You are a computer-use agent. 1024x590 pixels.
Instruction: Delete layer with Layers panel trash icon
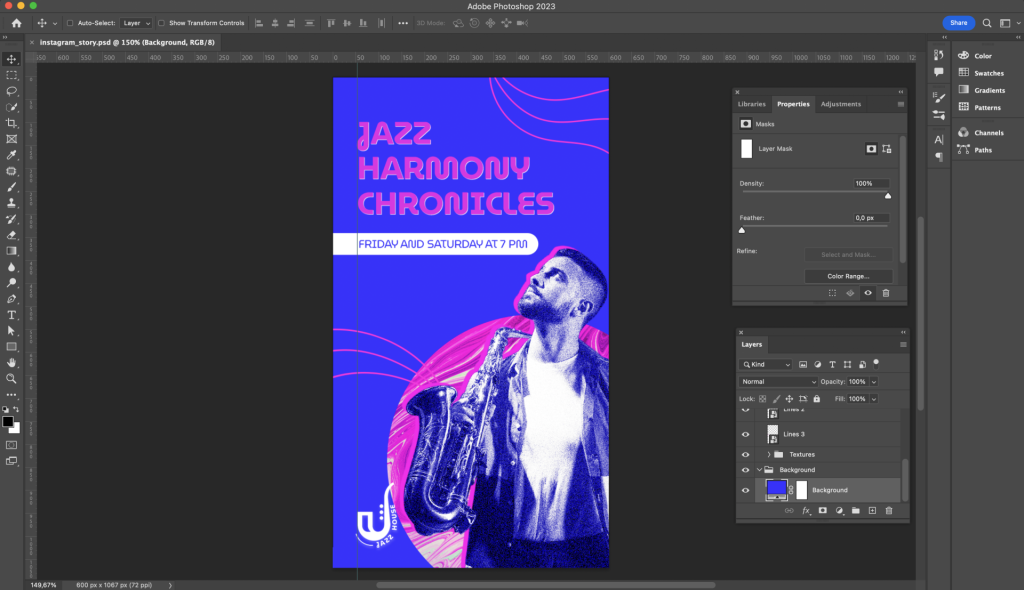(x=888, y=510)
